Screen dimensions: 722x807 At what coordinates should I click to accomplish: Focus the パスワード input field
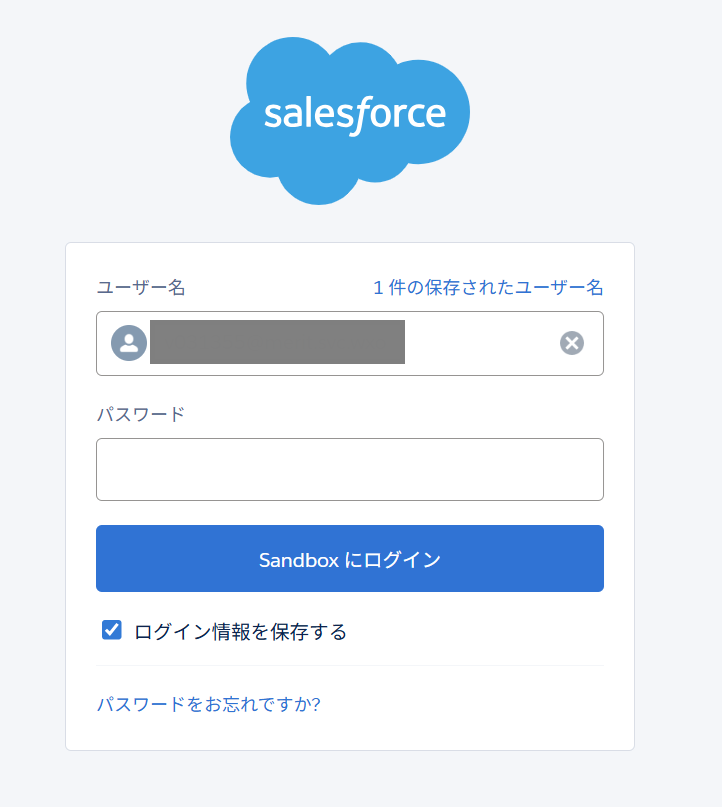(349, 469)
